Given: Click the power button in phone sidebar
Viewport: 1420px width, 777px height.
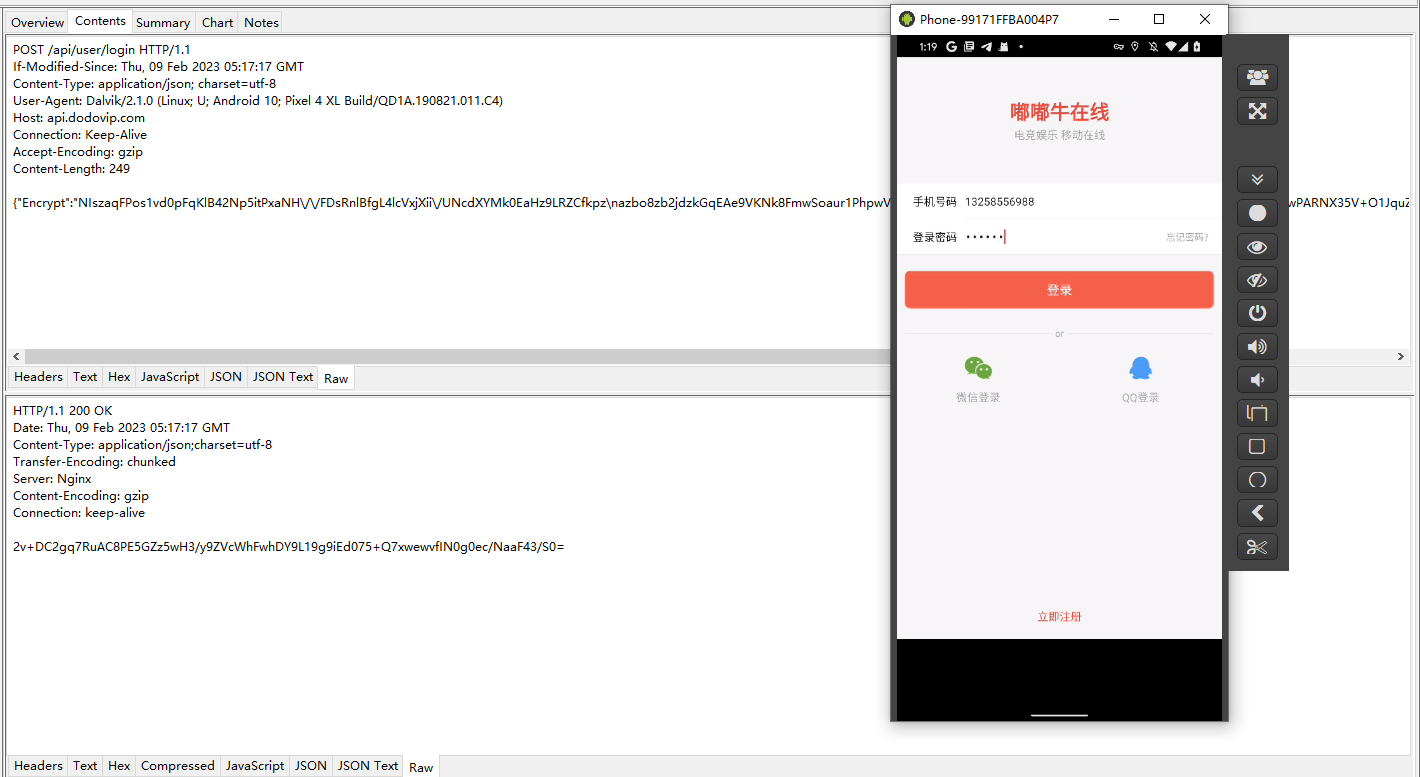Looking at the screenshot, I should point(1257,313).
